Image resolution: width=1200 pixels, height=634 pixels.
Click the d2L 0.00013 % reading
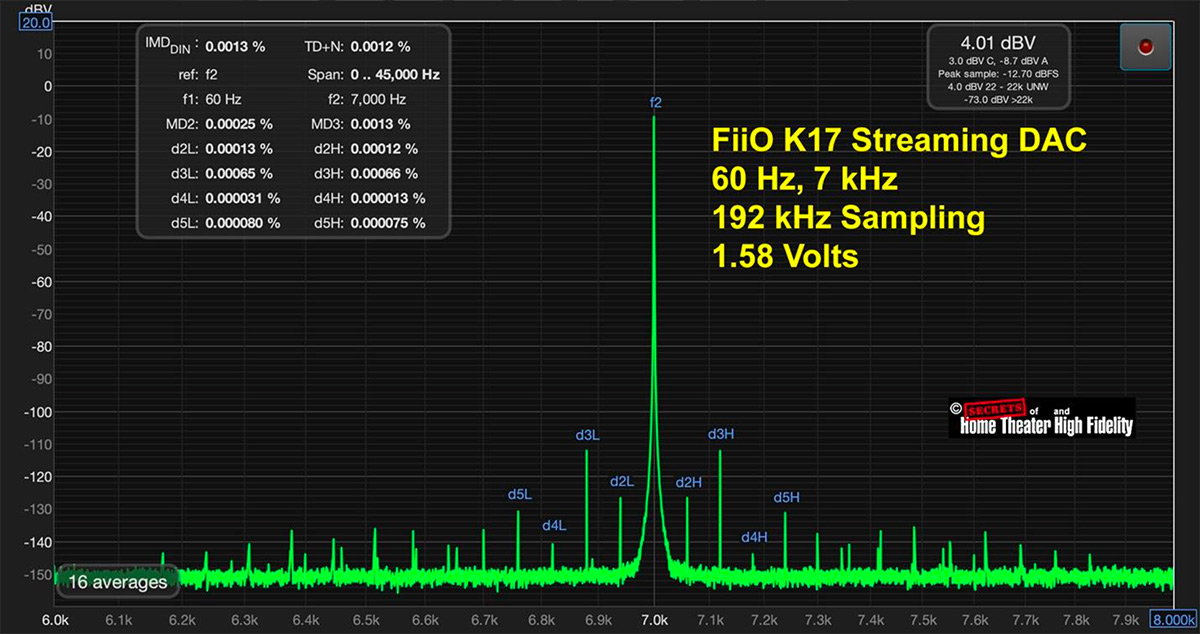(x=239, y=149)
